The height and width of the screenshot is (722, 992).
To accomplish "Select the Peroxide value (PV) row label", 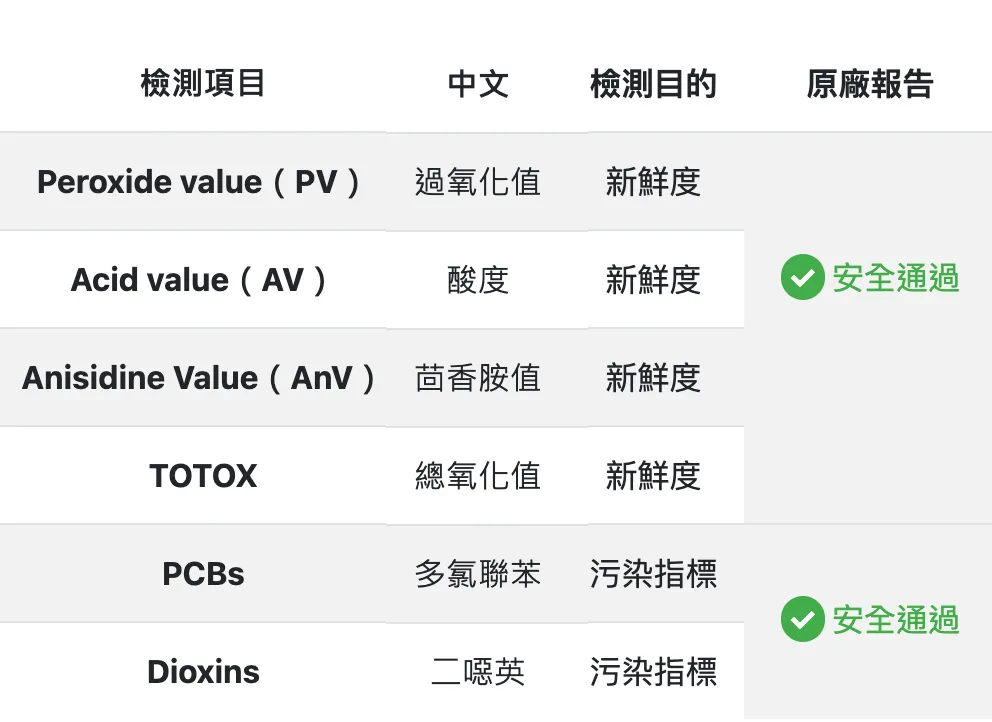I will [x=201, y=182].
